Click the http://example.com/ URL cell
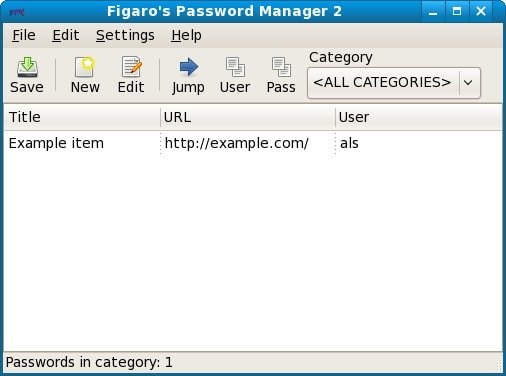Viewport: 506px width, 376px height. 237,143
